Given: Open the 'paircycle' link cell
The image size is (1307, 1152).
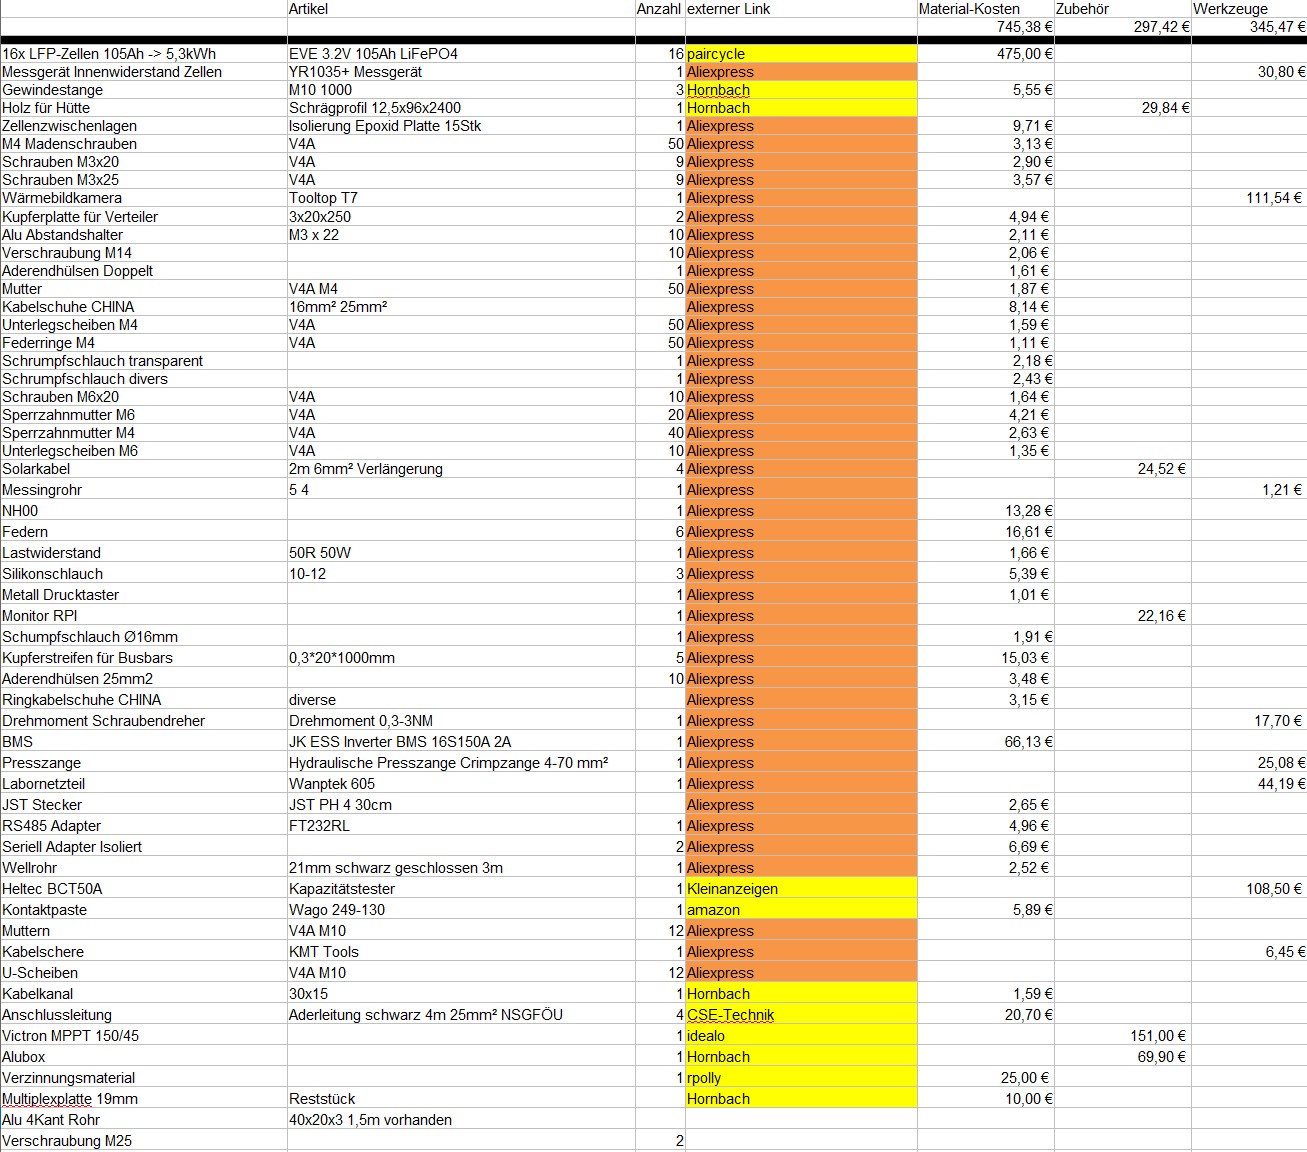Looking at the screenshot, I should [801, 54].
